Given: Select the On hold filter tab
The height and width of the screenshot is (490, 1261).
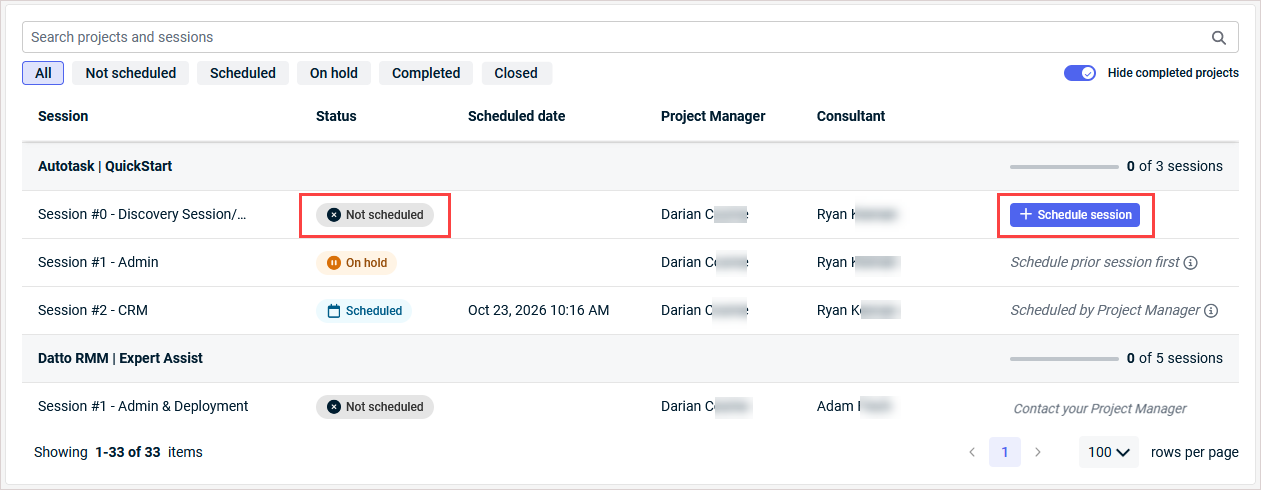Looking at the screenshot, I should [334, 73].
